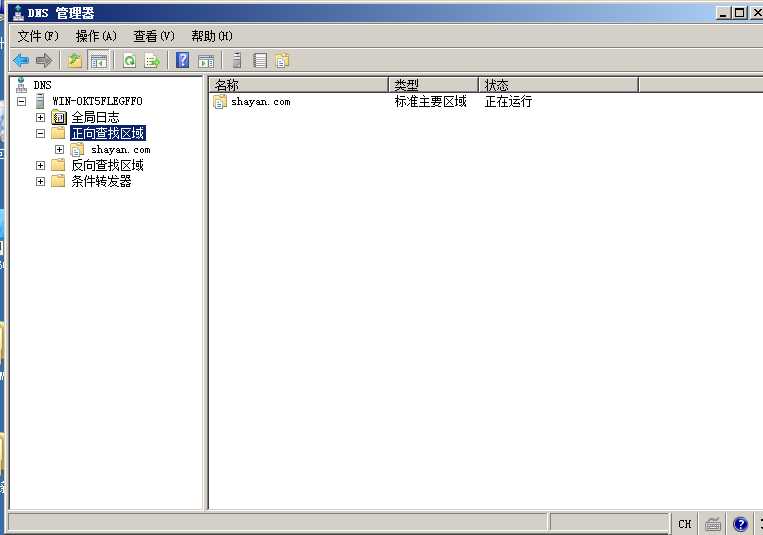Viewport: 763px width, 535px height.
Task: Sort by the 名称 column header
Action: pos(299,85)
